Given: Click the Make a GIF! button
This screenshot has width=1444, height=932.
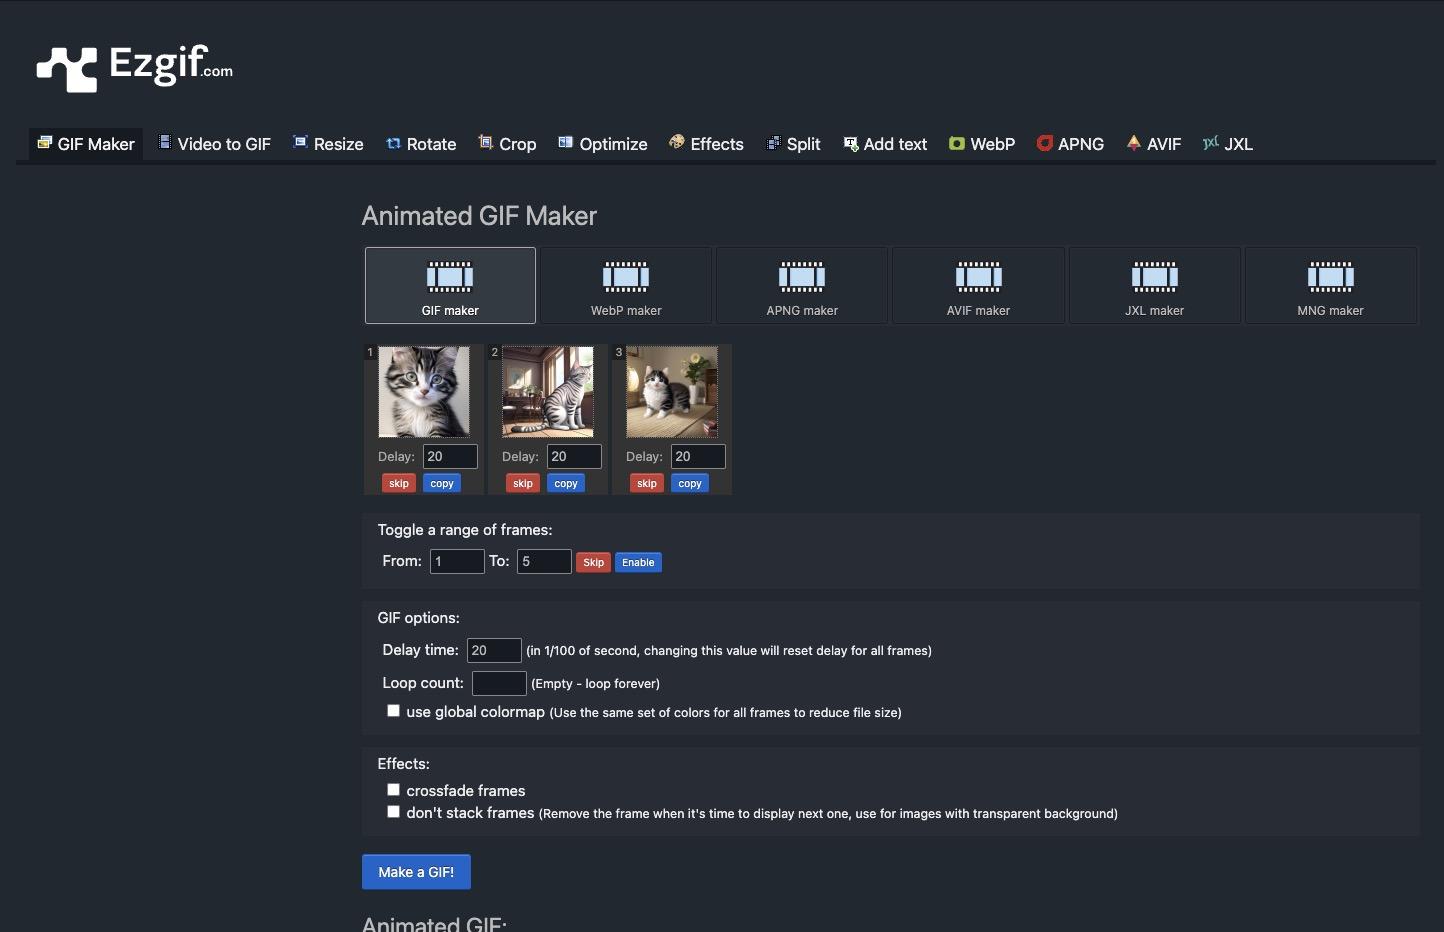Looking at the screenshot, I should 416,872.
